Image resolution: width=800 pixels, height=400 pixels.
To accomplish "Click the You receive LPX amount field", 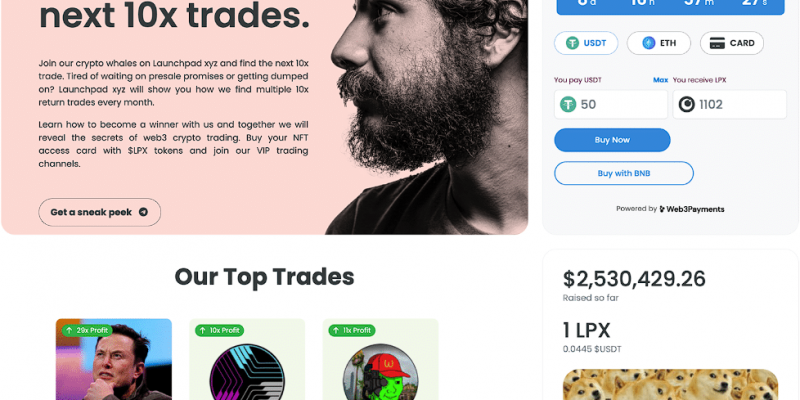I will (x=730, y=105).
